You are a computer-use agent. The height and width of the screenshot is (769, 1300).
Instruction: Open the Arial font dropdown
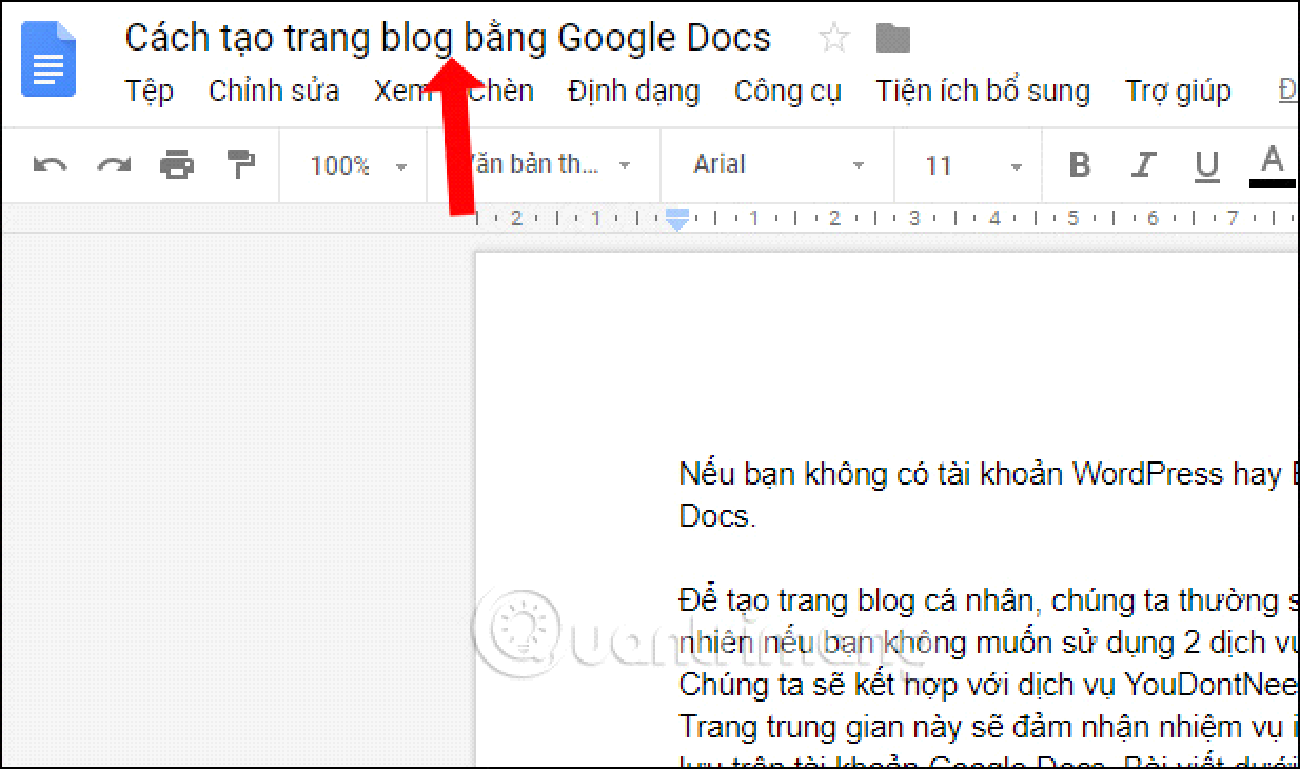point(778,165)
